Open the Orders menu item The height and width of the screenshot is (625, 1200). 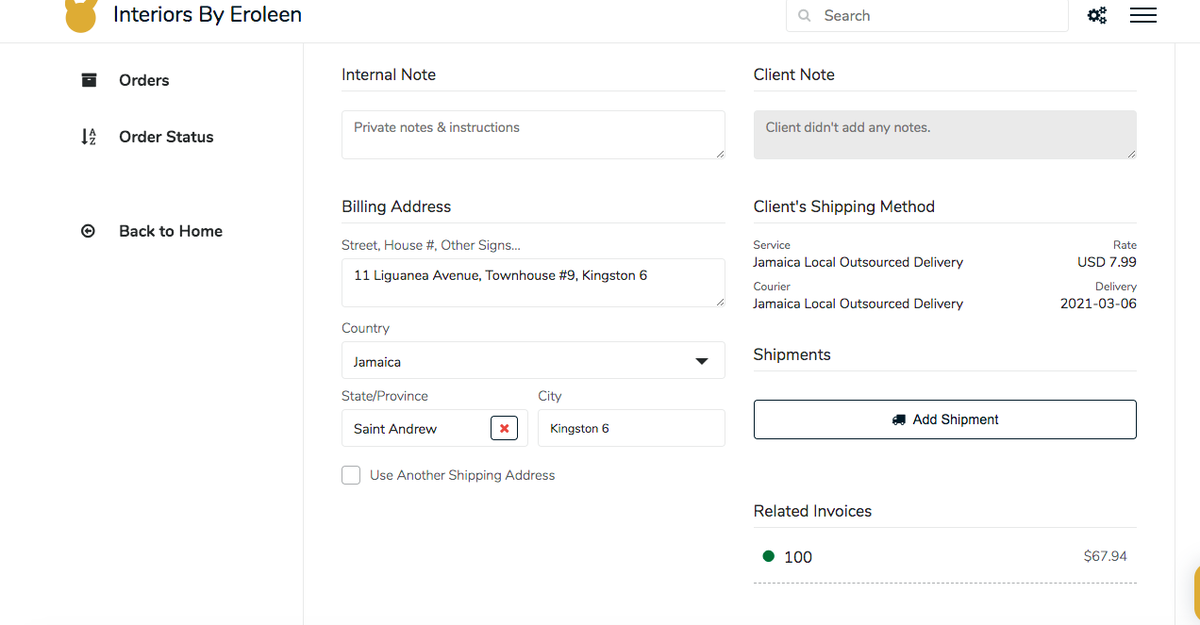(144, 80)
